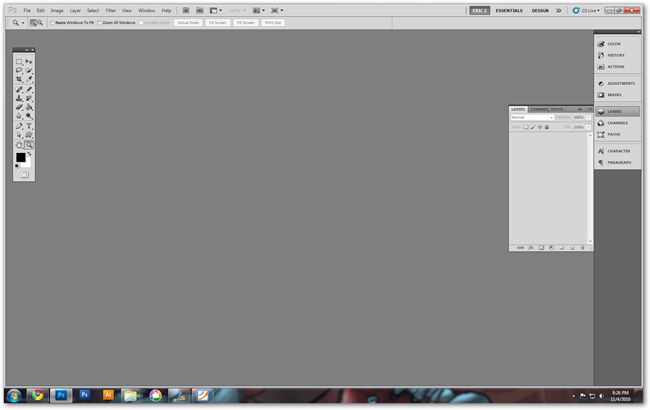The image size is (650, 410).
Task: Click the Print Size button
Action: pyautogui.click(x=273, y=23)
